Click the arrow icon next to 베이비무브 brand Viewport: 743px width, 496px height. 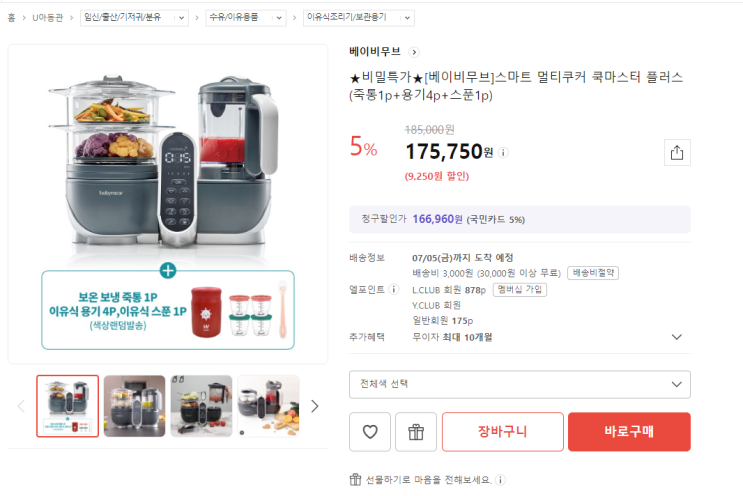pos(414,52)
